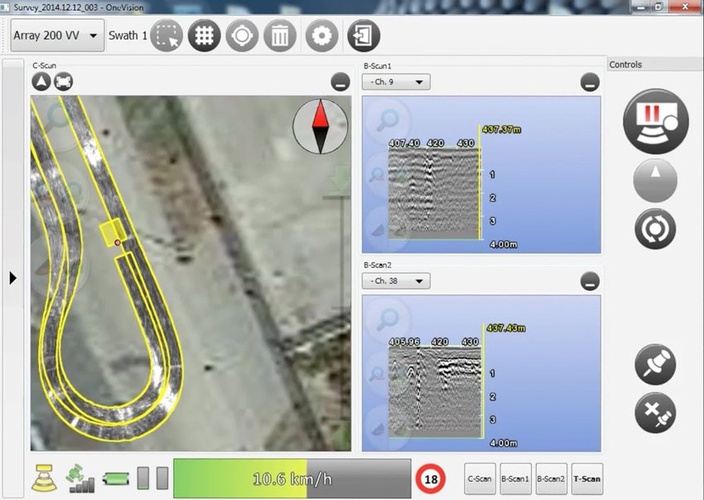Click the center target icon in toolbar
The image size is (704, 500).
point(242,36)
